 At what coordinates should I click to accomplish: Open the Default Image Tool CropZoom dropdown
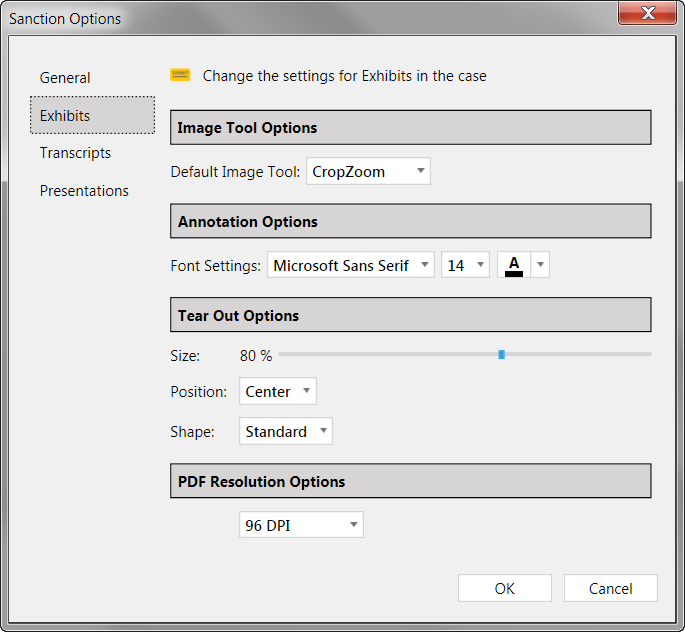click(x=368, y=171)
